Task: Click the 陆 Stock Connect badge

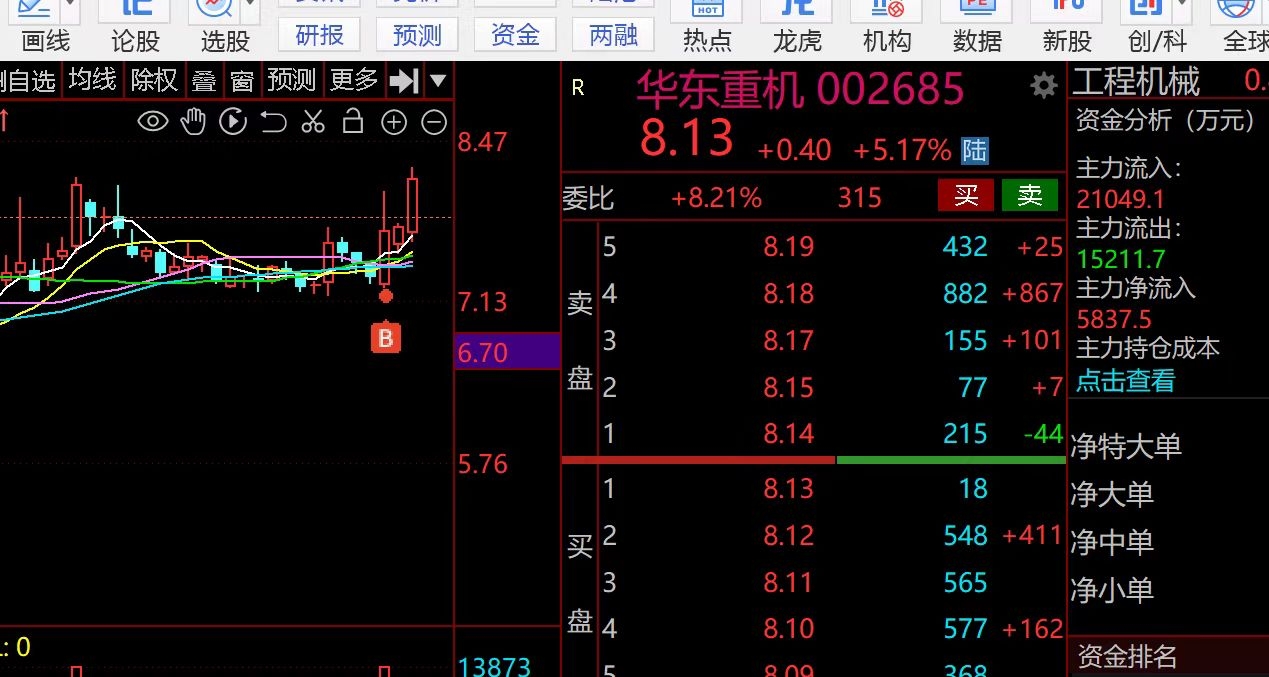Action: click(975, 151)
